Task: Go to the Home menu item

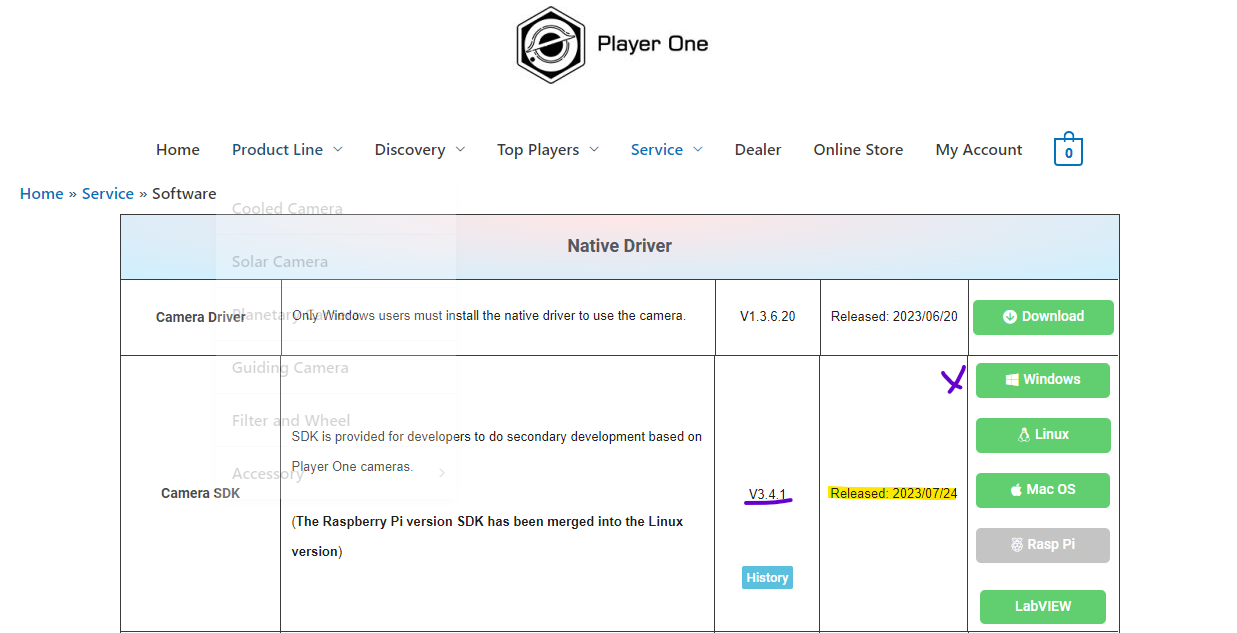Action: pyautogui.click(x=178, y=149)
